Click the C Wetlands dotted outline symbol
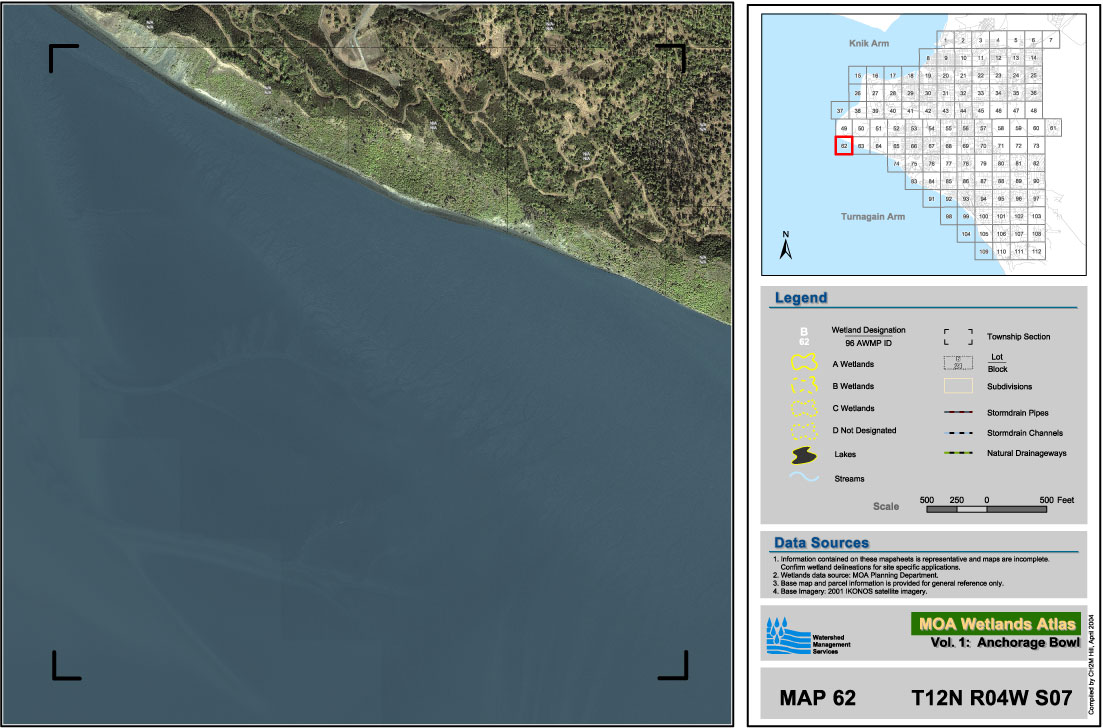 click(x=803, y=409)
